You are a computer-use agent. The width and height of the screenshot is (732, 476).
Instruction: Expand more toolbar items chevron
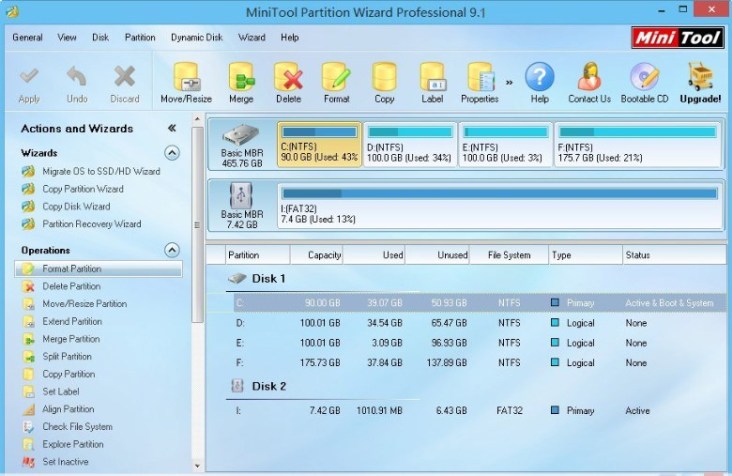point(509,83)
